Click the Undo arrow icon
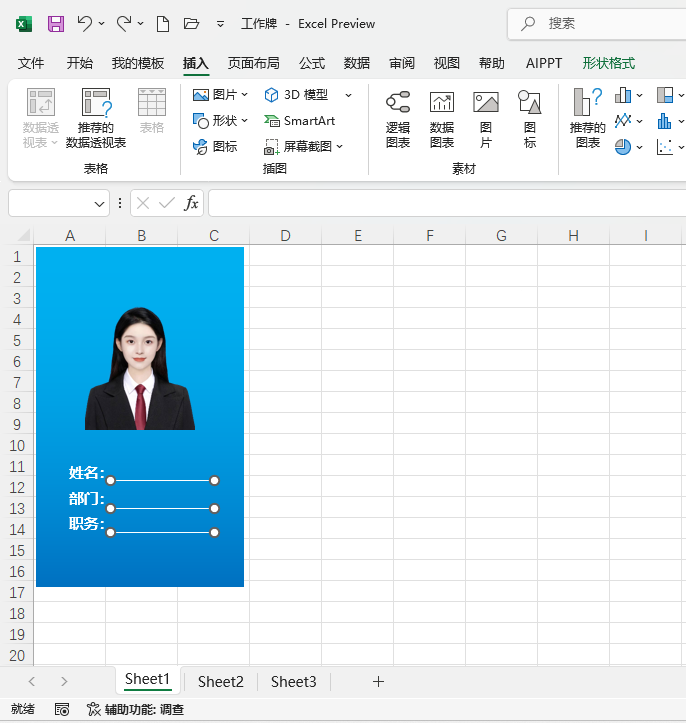 point(85,23)
